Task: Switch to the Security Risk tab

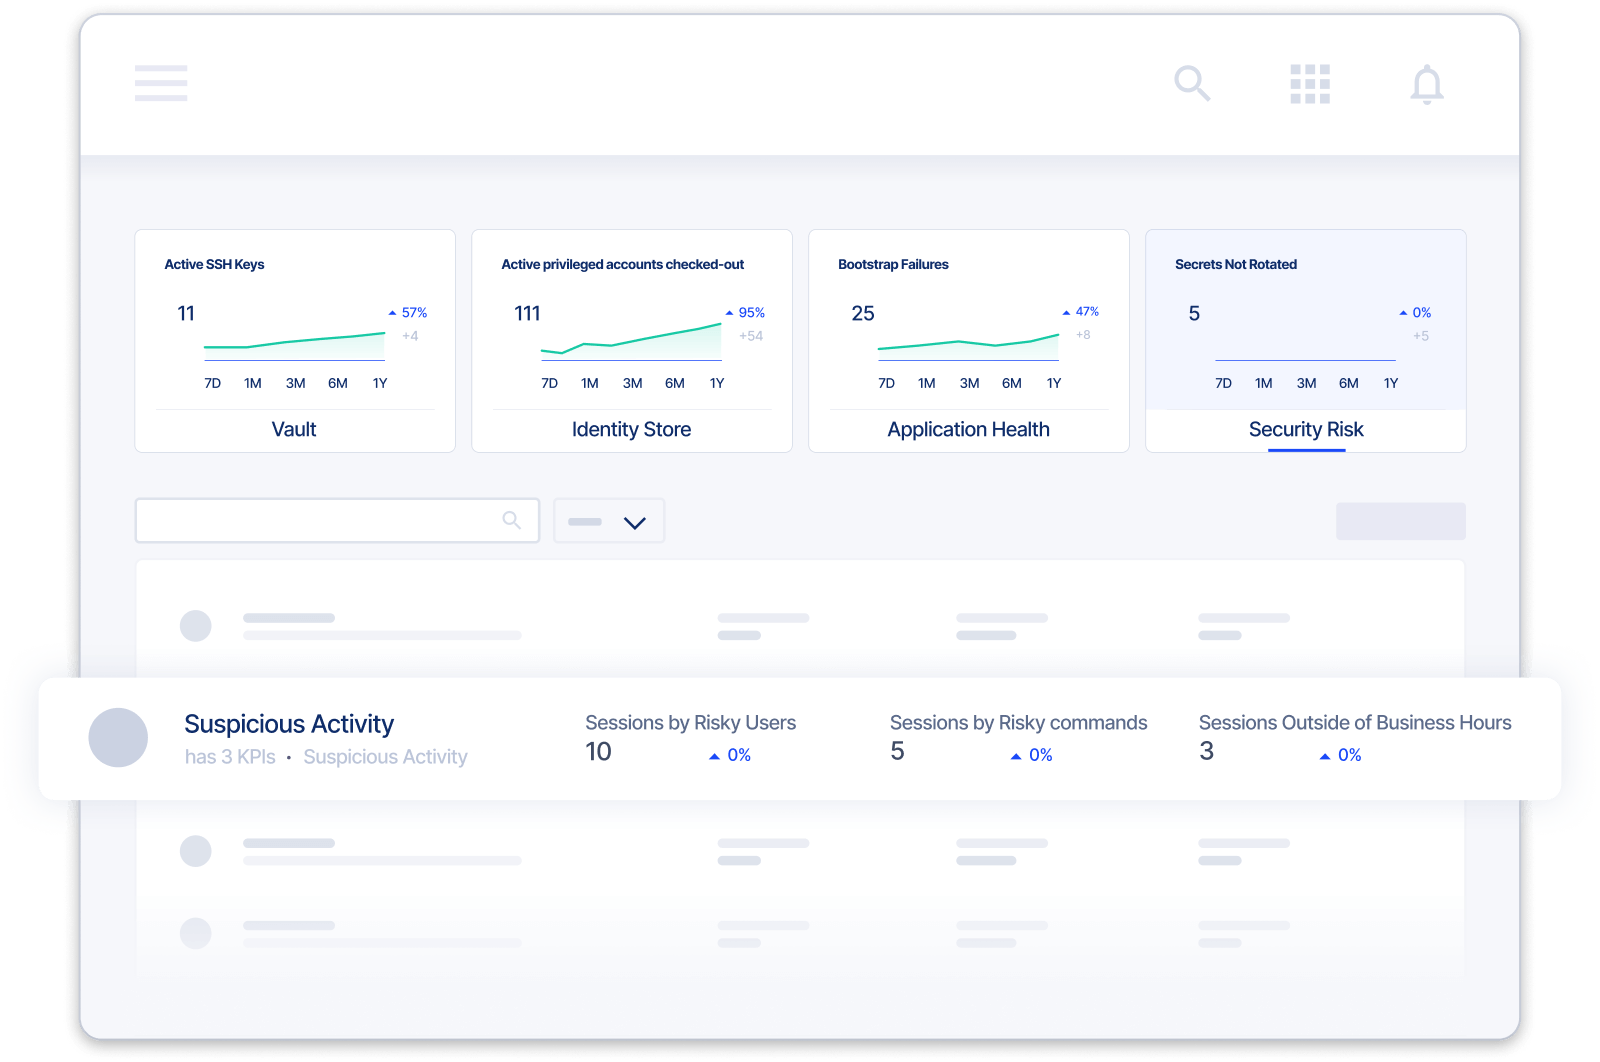Action: click(x=1305, y=429)
